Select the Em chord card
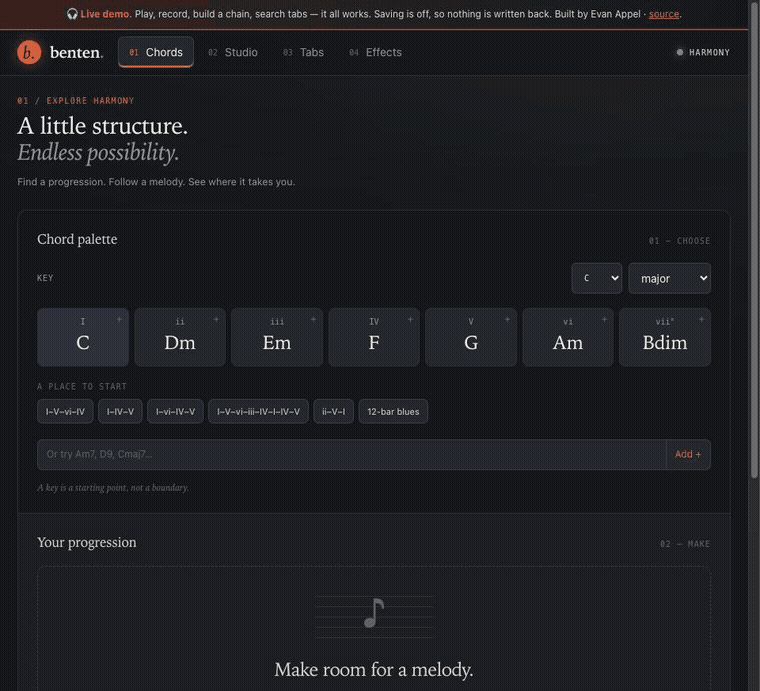Image resolution: width=760 pixels, height=691 pixels. tap(277, 337)
